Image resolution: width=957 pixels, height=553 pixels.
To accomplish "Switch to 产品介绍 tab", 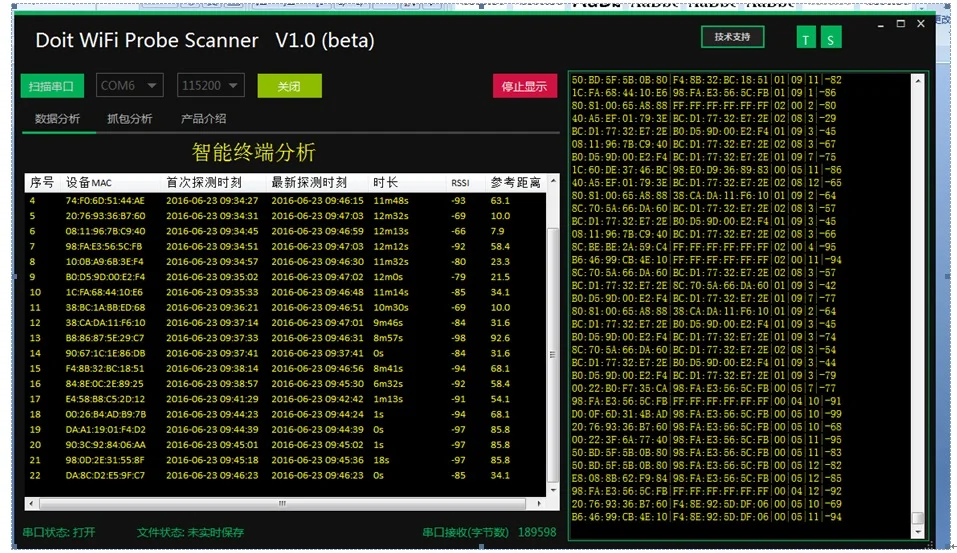I will (203, 119).
